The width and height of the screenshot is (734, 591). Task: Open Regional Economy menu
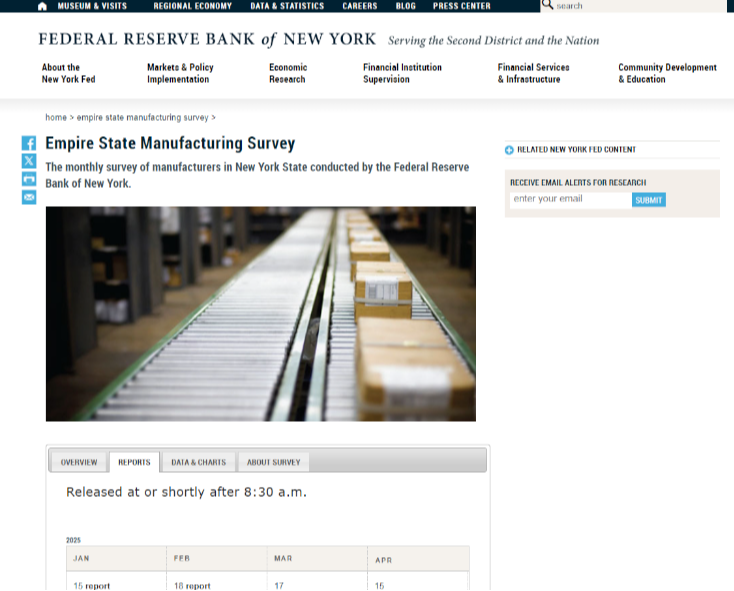click(192, 6)
